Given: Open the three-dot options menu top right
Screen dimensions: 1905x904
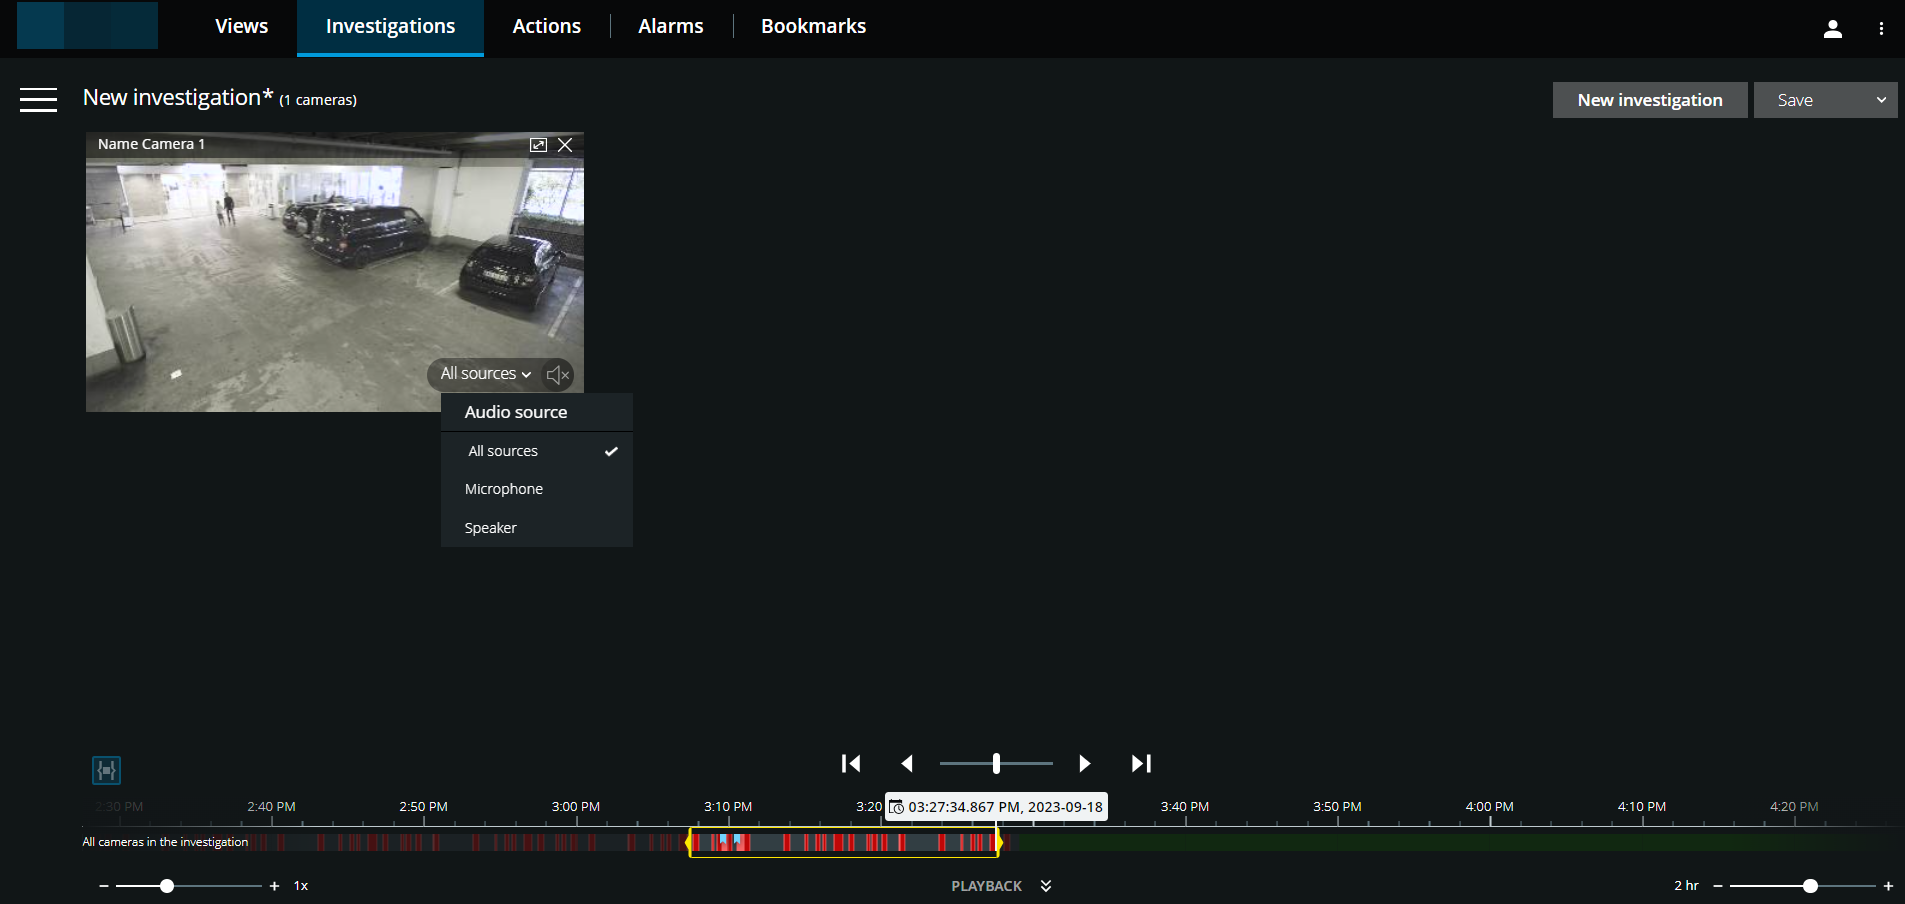Looking at the screenshot, I should pyautogui.click(x=1882, y=28).
